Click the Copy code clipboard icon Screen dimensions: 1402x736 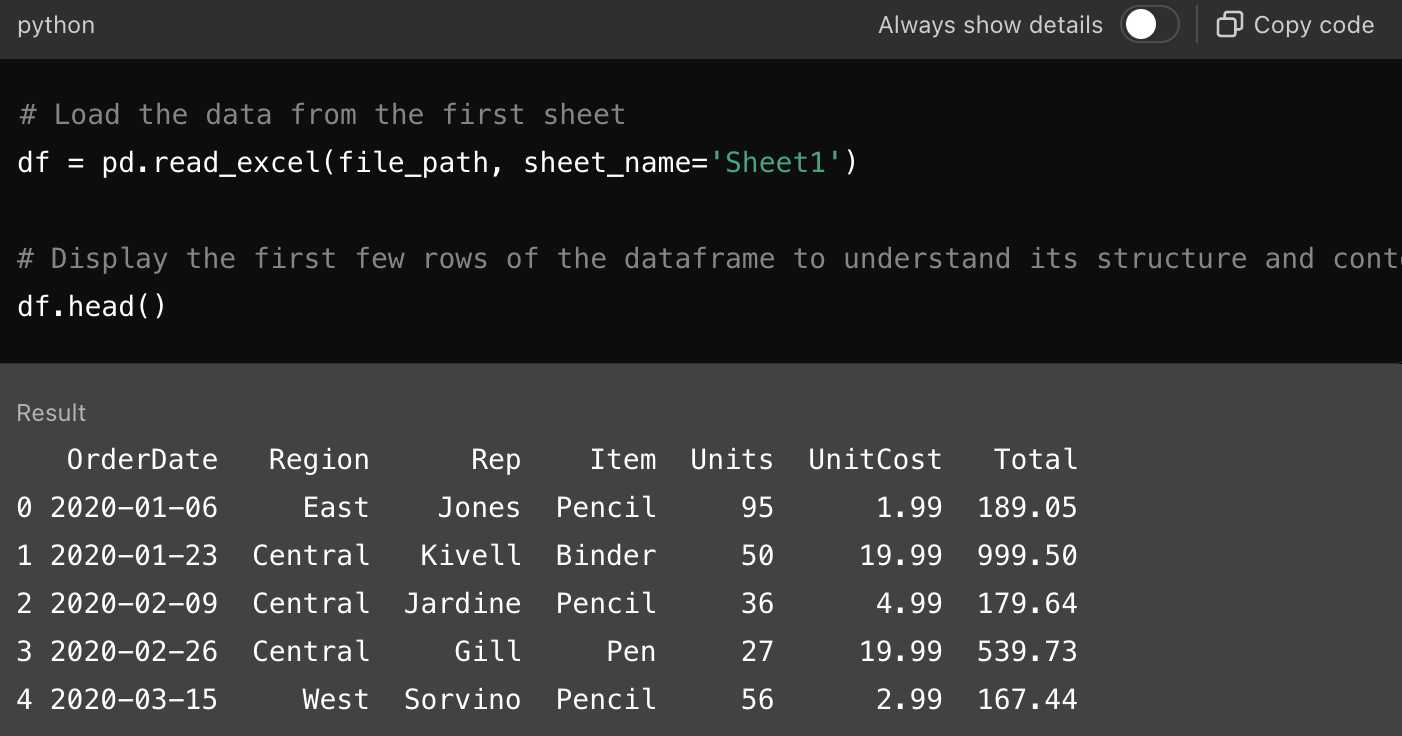[1229, 25]
